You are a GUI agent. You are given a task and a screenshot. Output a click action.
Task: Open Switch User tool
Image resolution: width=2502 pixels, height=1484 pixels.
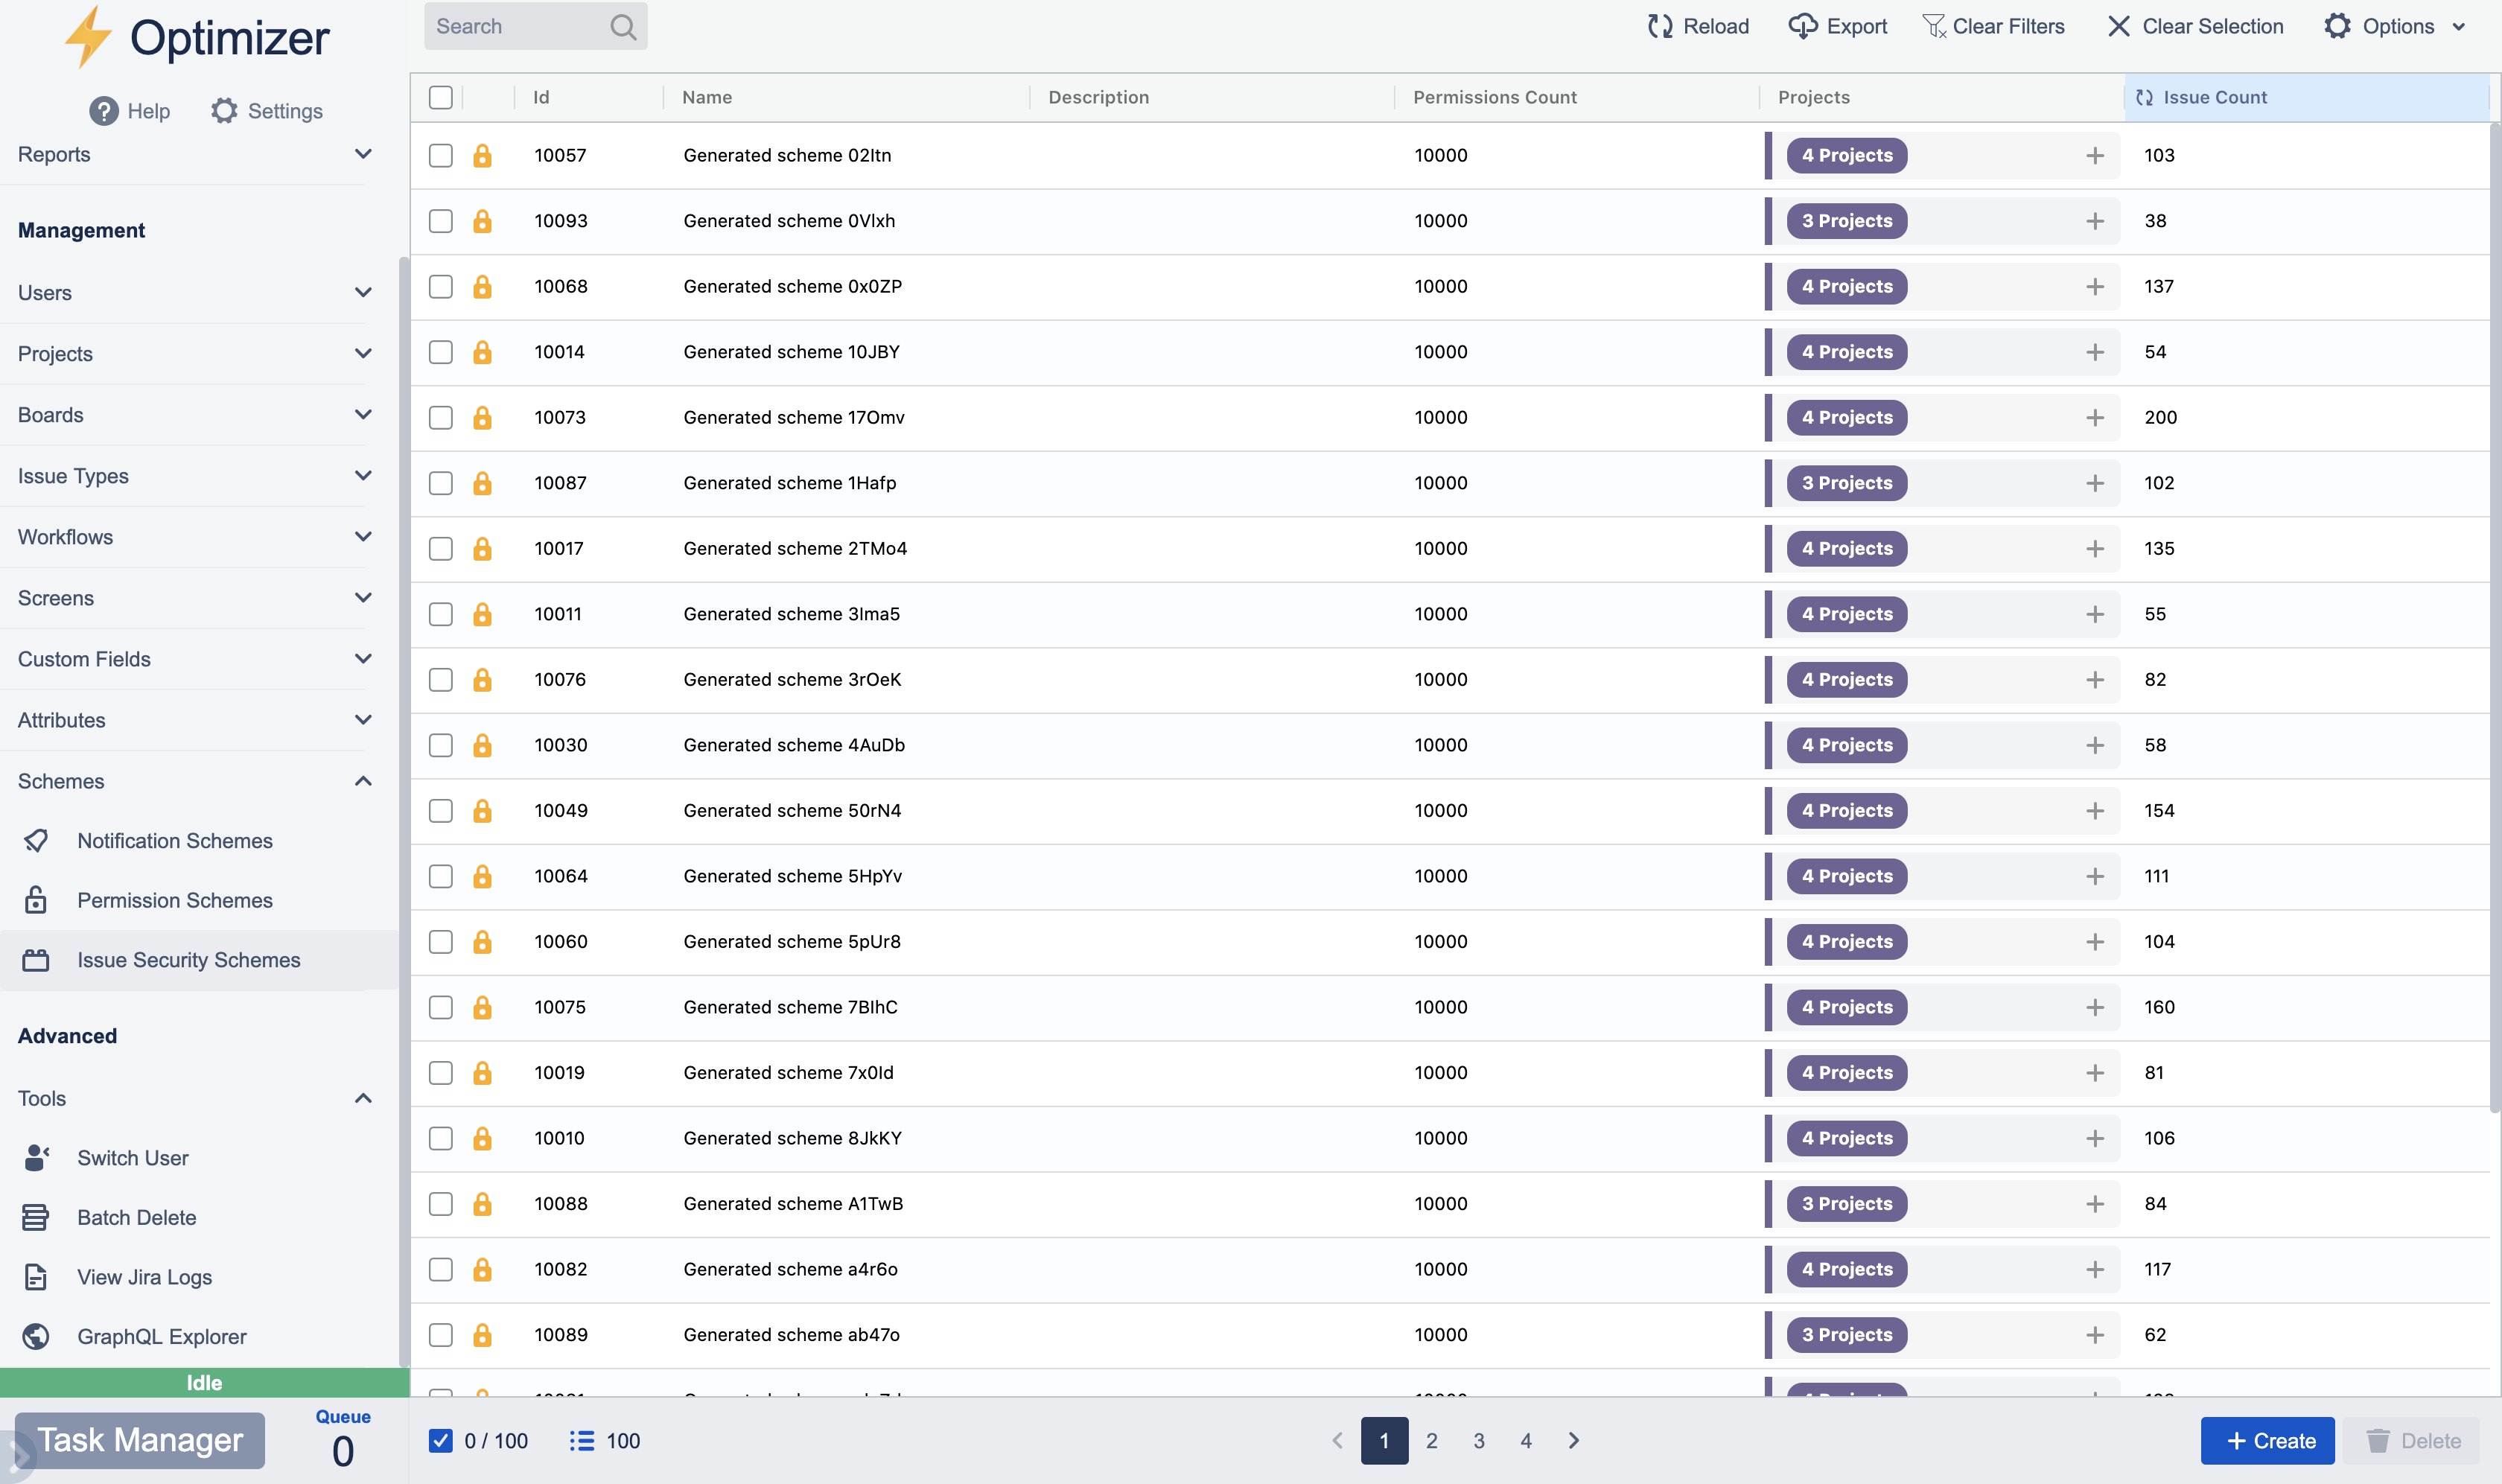(x=133, y=1157)
